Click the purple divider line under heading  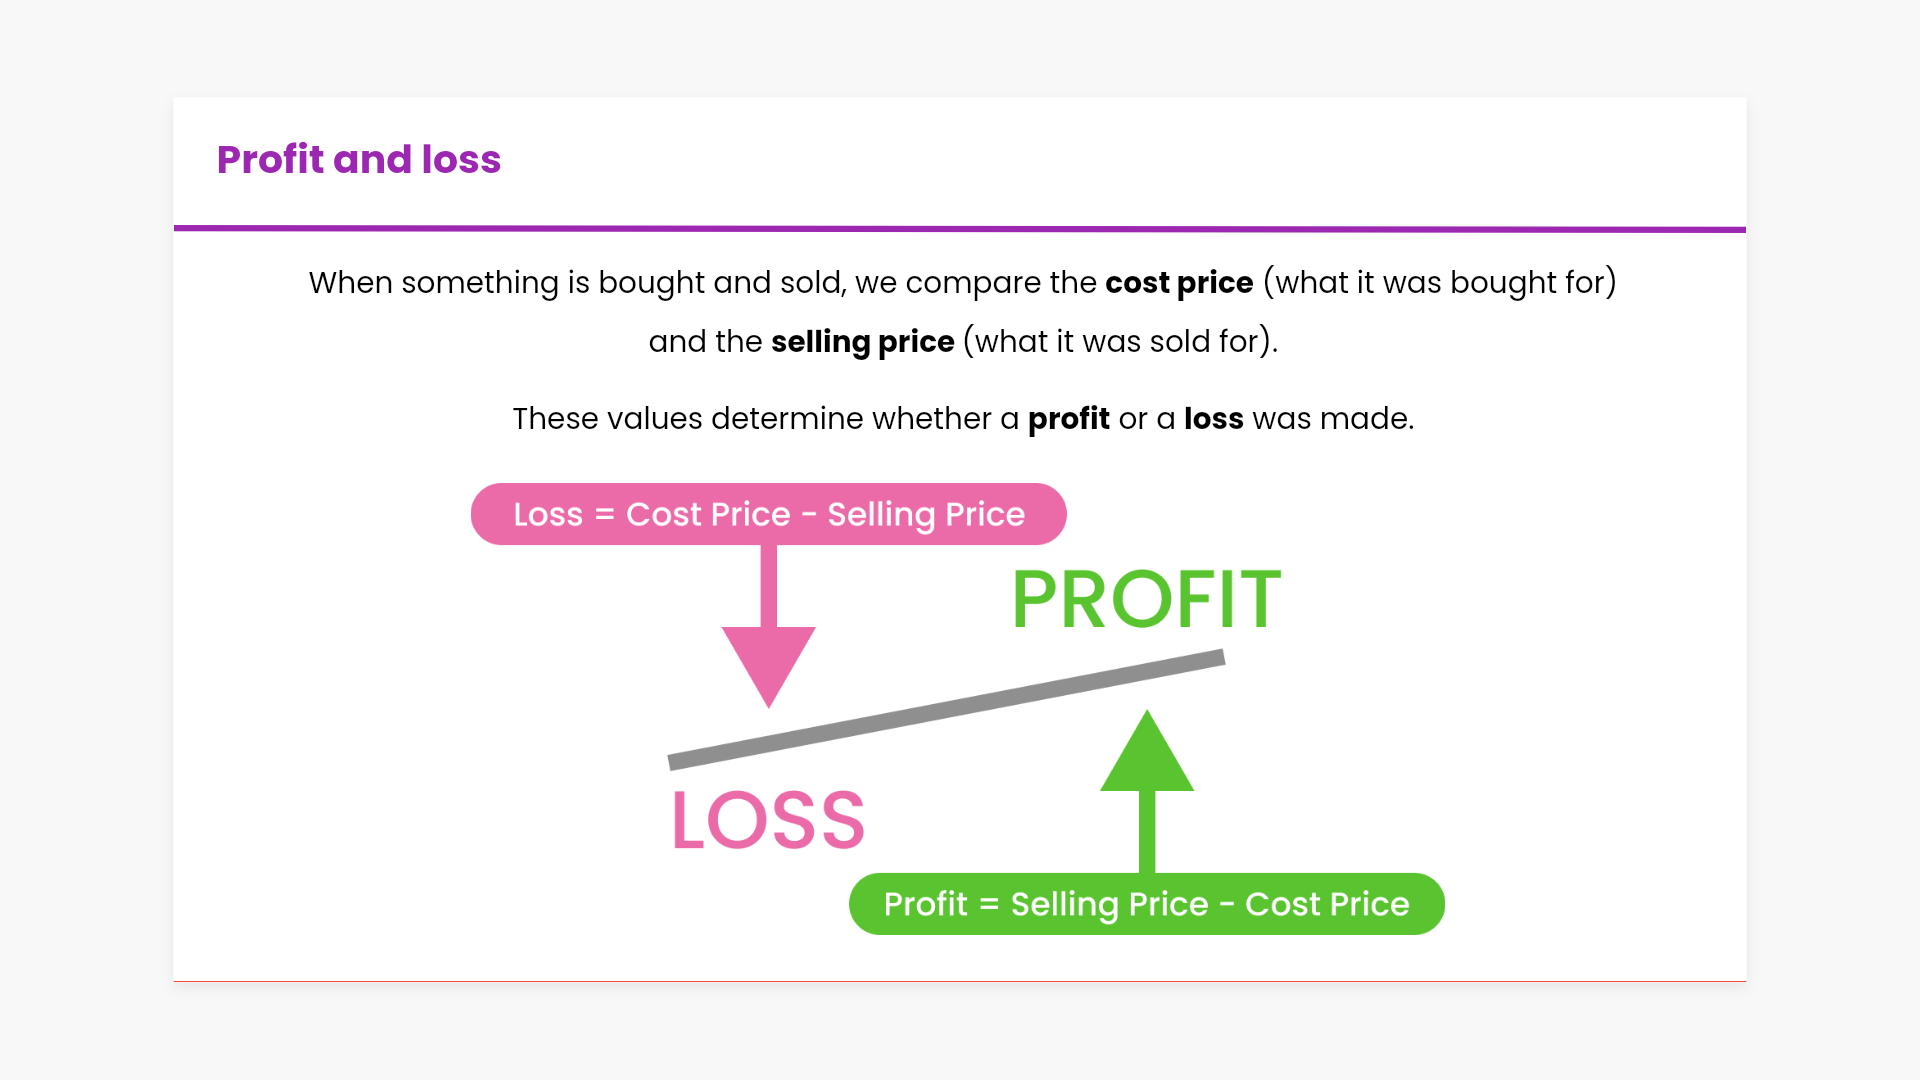[x=960, y=229]
